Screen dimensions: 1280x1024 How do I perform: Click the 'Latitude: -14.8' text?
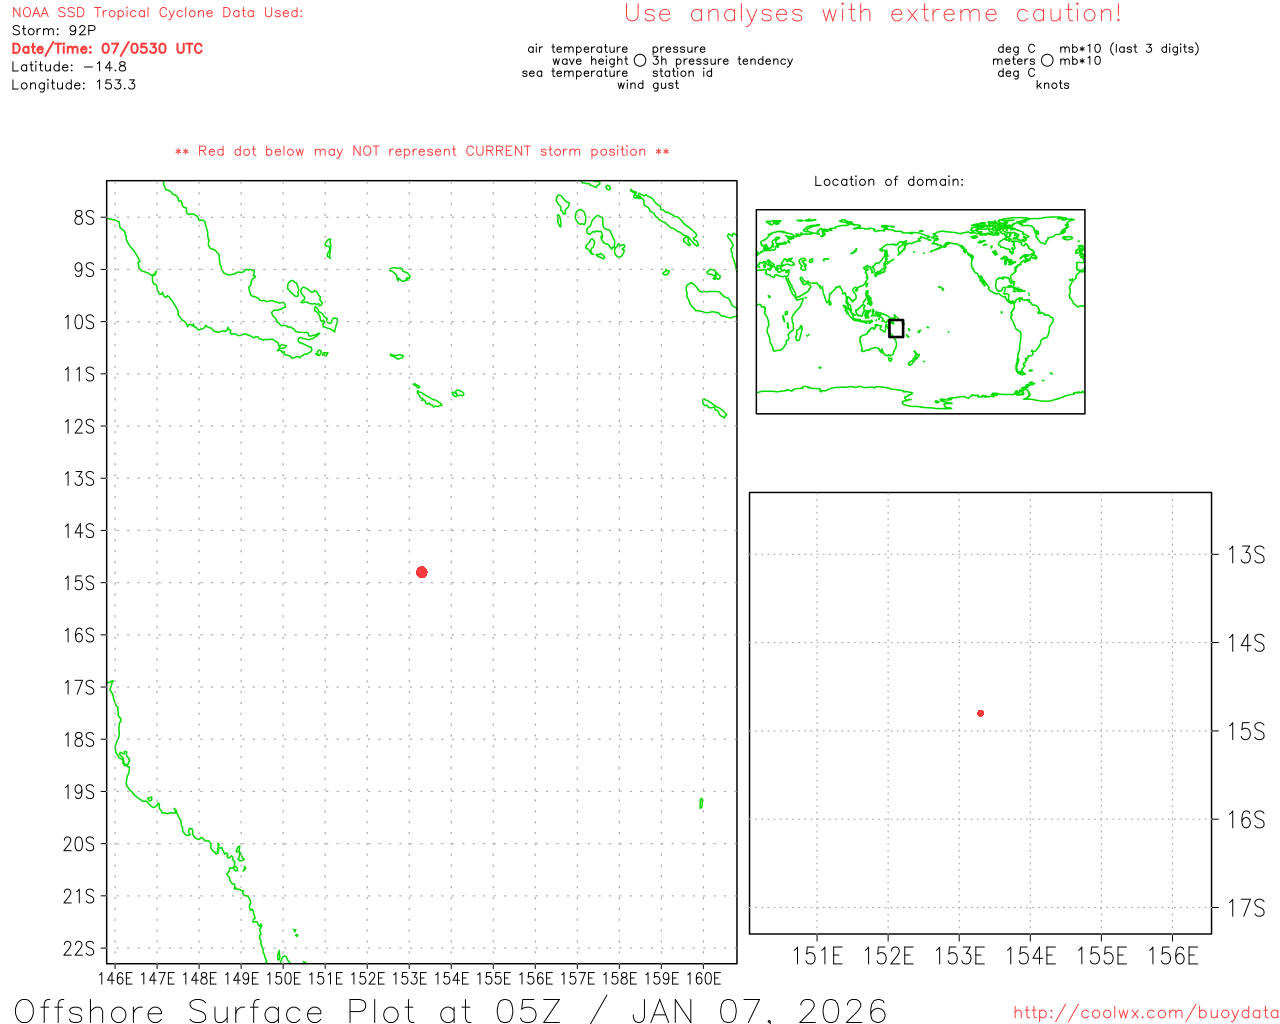[x=69, y=67]
